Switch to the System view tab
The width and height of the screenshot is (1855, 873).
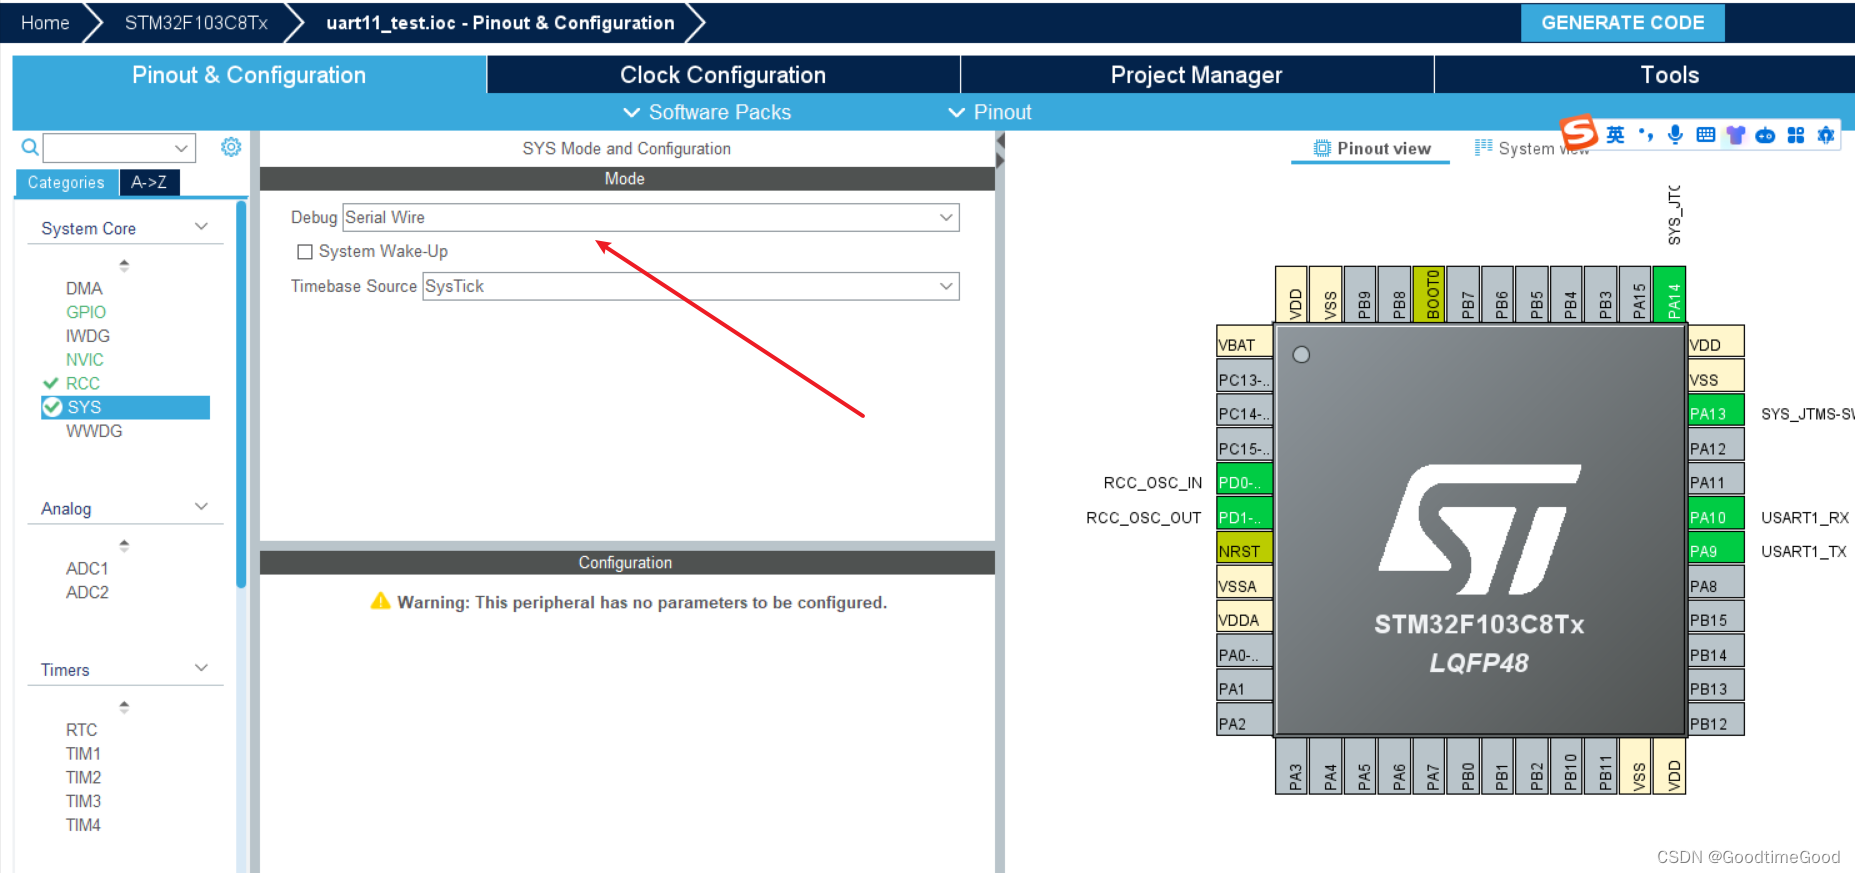tap(1531, 148)
